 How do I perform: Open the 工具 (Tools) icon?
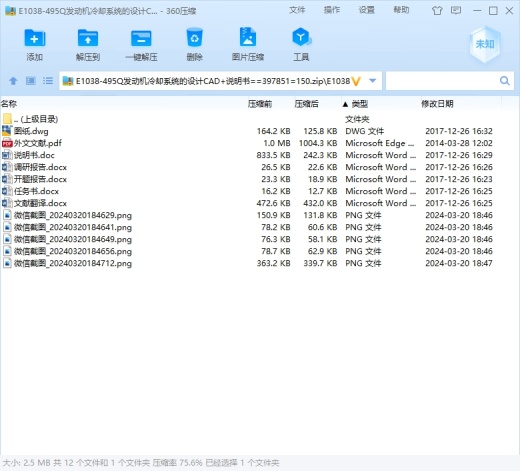coord(301,37)
